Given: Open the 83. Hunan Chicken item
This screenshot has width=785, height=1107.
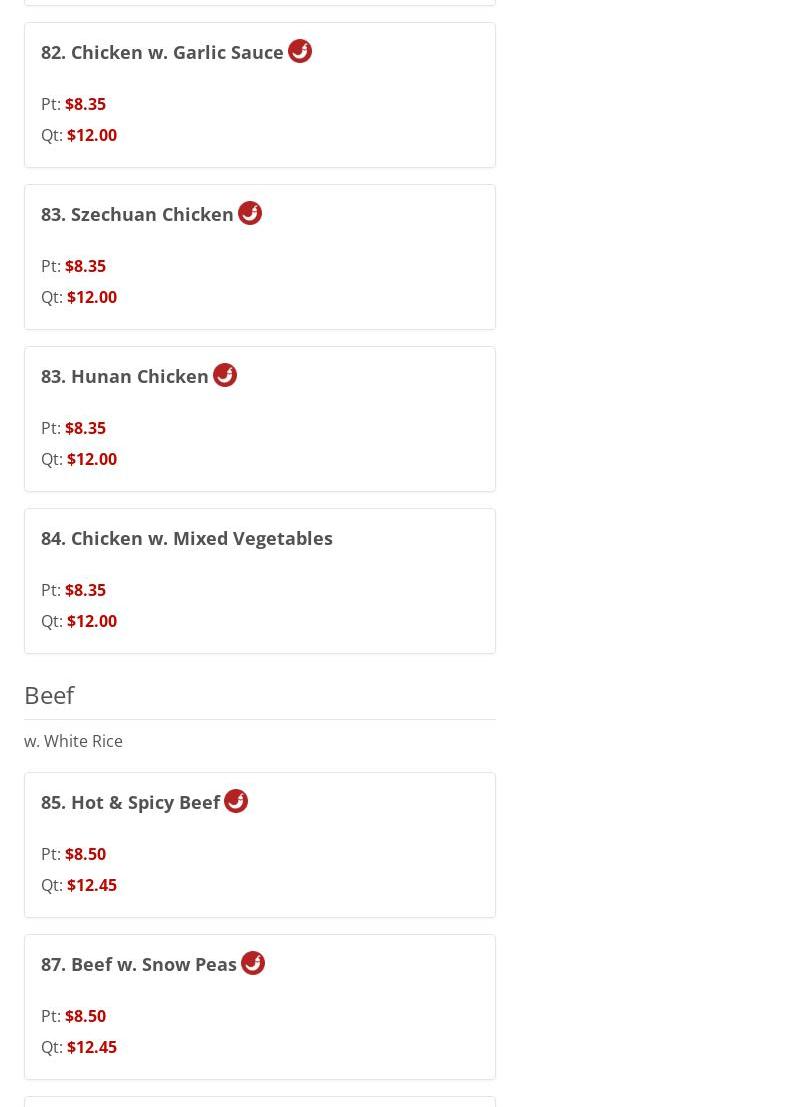Looking at the screenshot, I should pyautogui.click(x=125, y=376).
